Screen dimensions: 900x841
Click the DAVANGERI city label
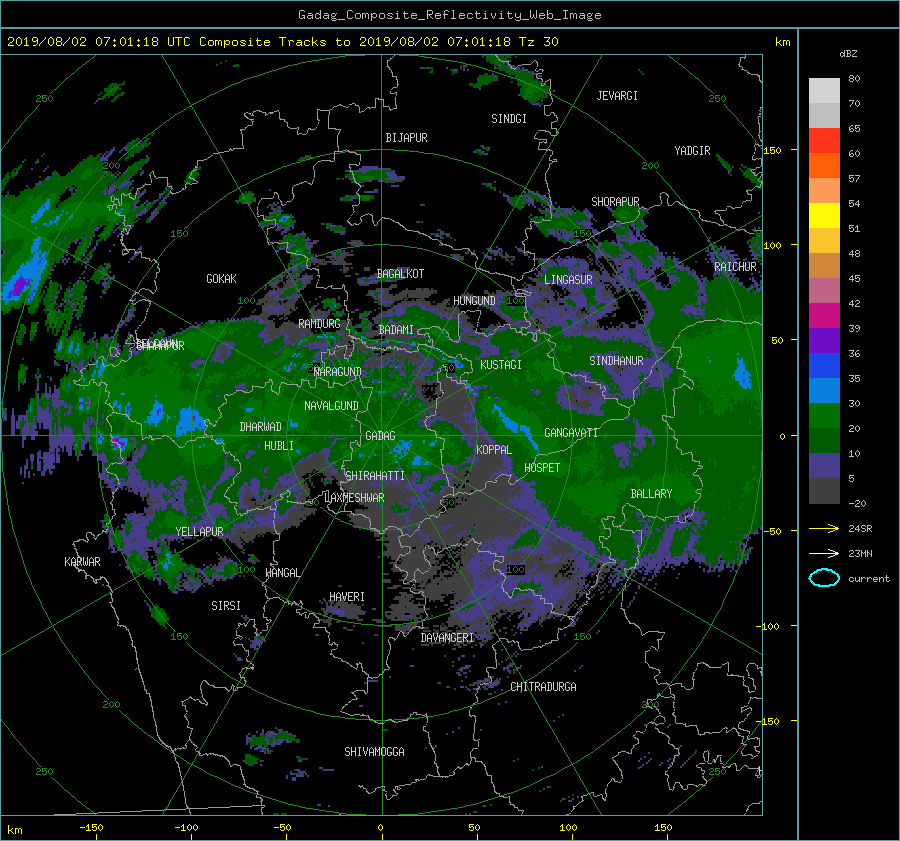(447, 638)
